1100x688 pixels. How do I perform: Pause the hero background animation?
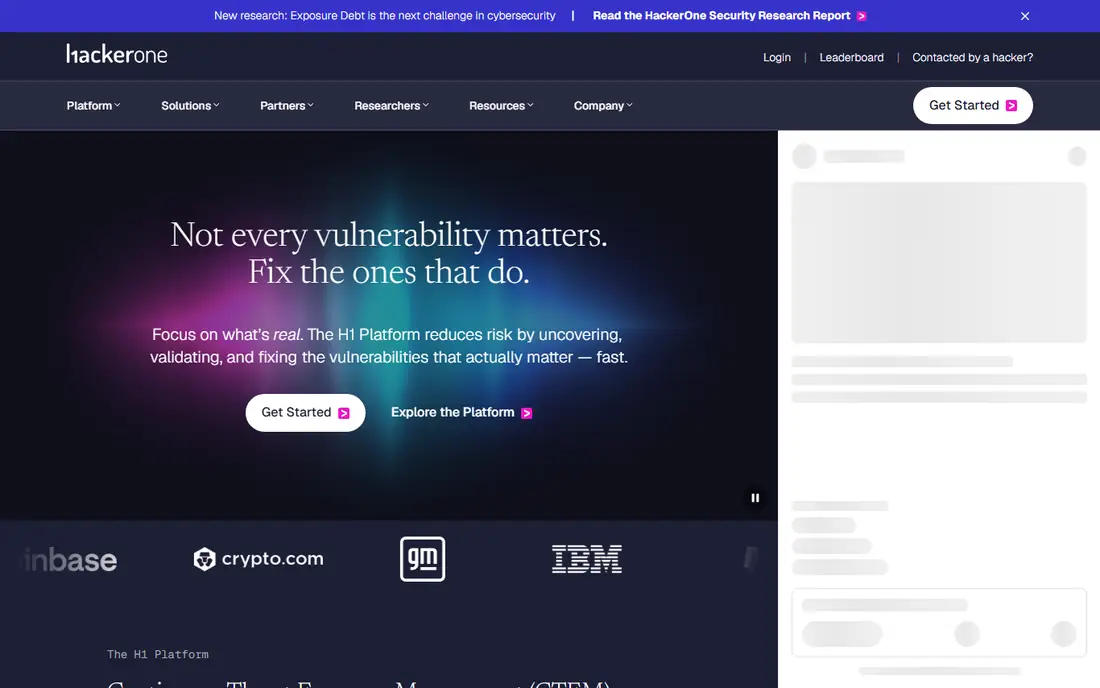coord(755,498)
